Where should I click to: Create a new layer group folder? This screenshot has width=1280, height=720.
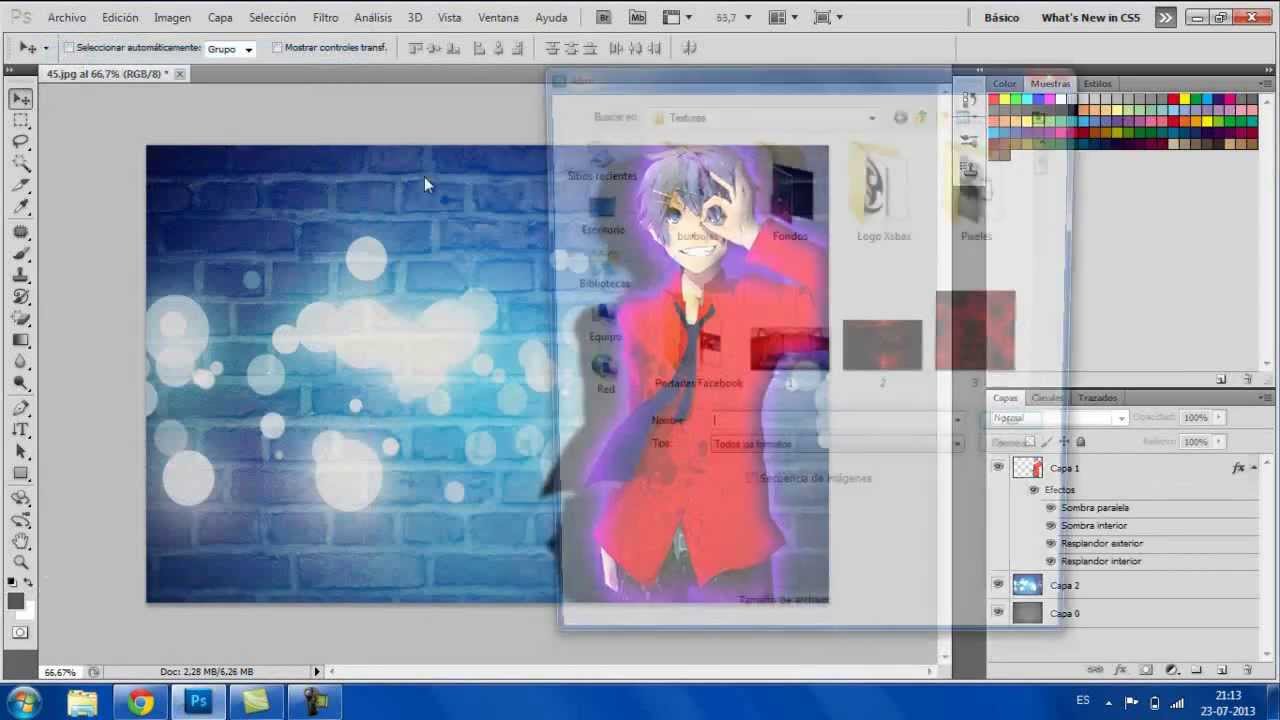[1197, 670]
